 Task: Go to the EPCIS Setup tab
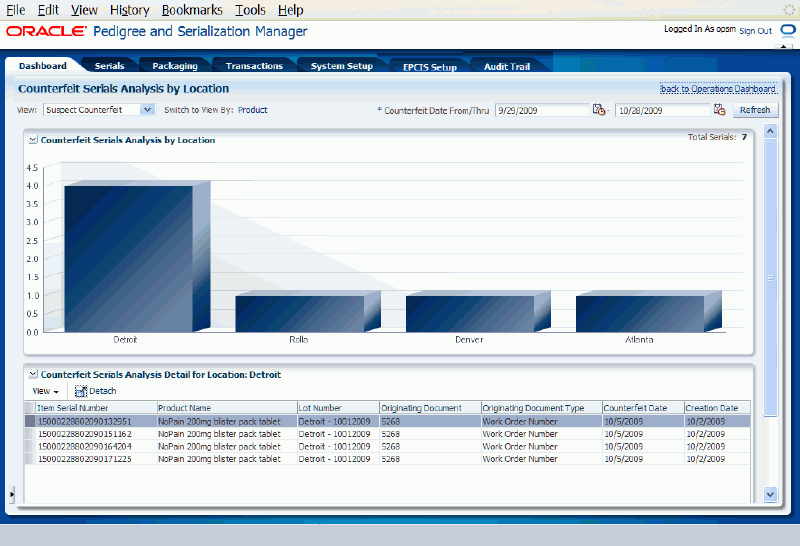click(430, 67)
